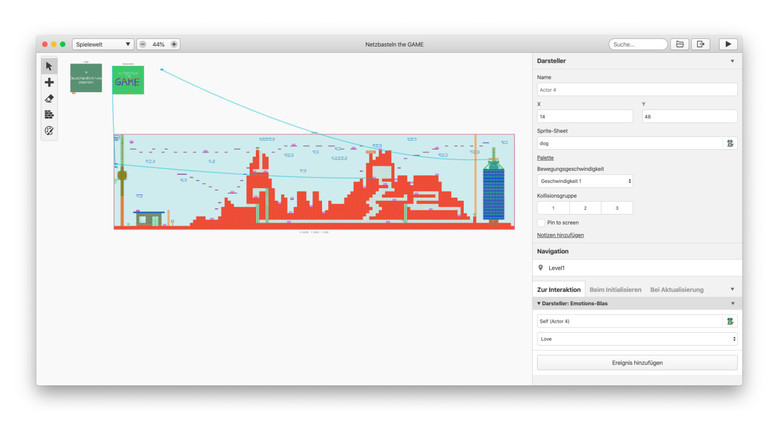768x432 pixels.
Task: Click the export icon in toolbar
Action: pyautogui.click(x=701, y=44)
